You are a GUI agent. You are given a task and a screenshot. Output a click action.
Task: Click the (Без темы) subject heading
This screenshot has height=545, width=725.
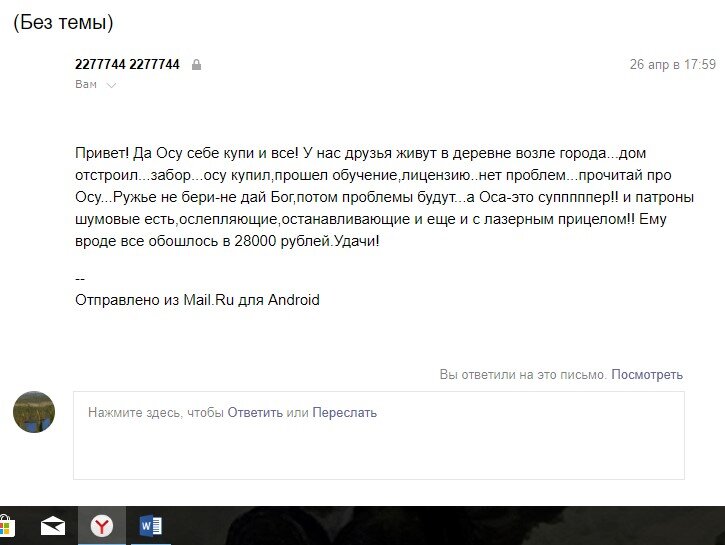pyautogui.click(x=63, y=22)
